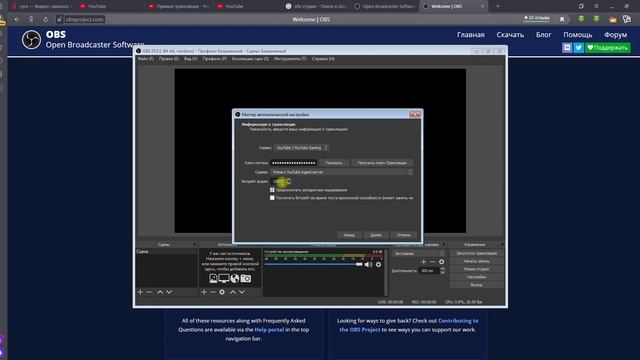Image resolution: width=640 pixels, height=360 pixels.
Task: Reload the page with refresh icon
Action: [x=45, y=19]
